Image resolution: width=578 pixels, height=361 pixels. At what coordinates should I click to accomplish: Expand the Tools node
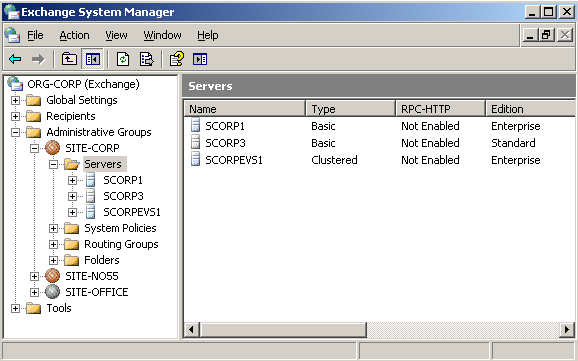pyautogui.click(x=15, y=308)
